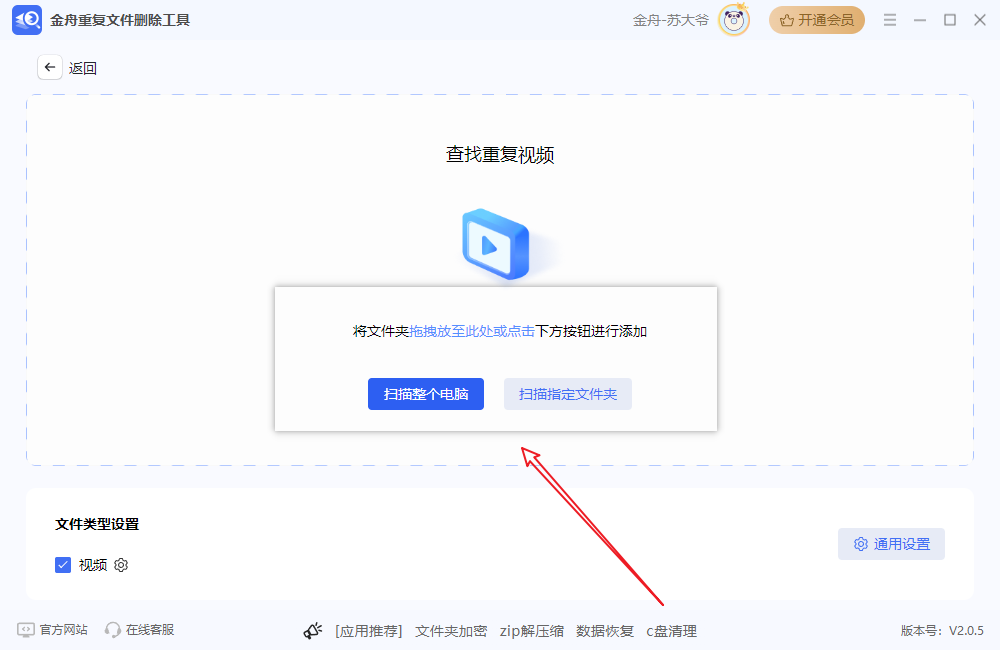Viewport: 1000px width, 650px height.
Task: Click the 拖拽放至此处或点击 blue link text
Action: [472, 332]
